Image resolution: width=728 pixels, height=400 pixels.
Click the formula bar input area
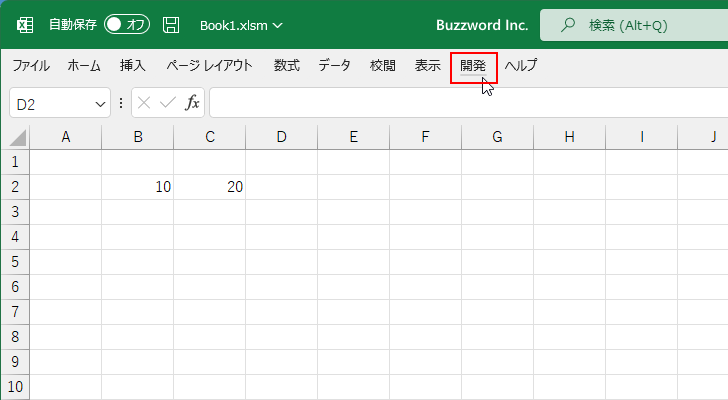pyautogui.click(x=468, y=103)
